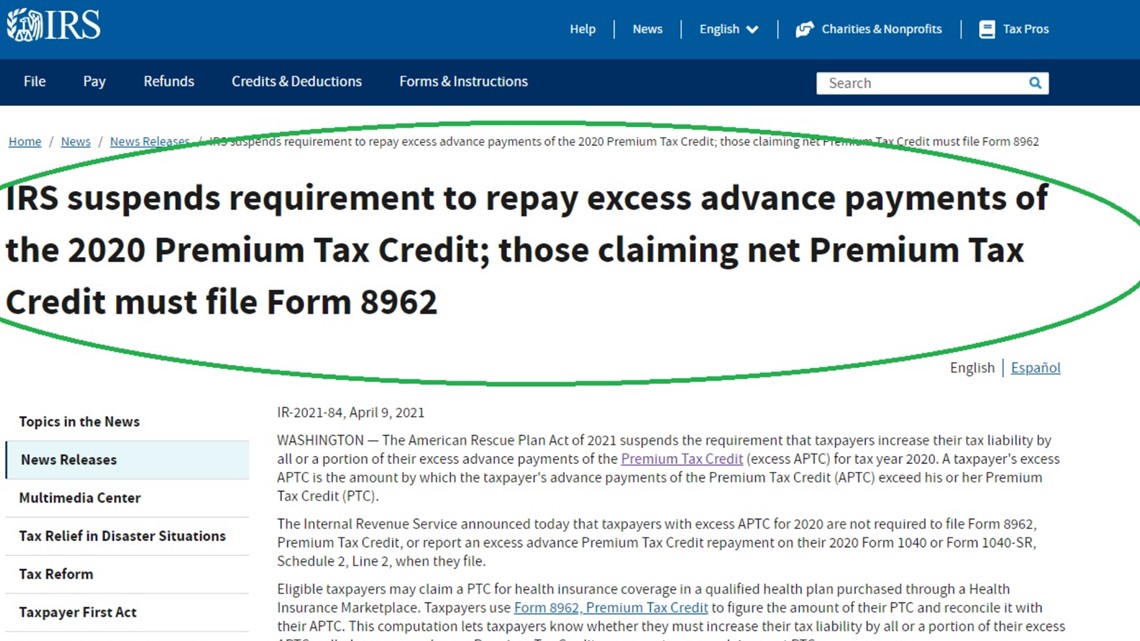Switch page language to Español
Image resolution: width=1140 pixels, height=641 pixels.
tap(1035, 368)
